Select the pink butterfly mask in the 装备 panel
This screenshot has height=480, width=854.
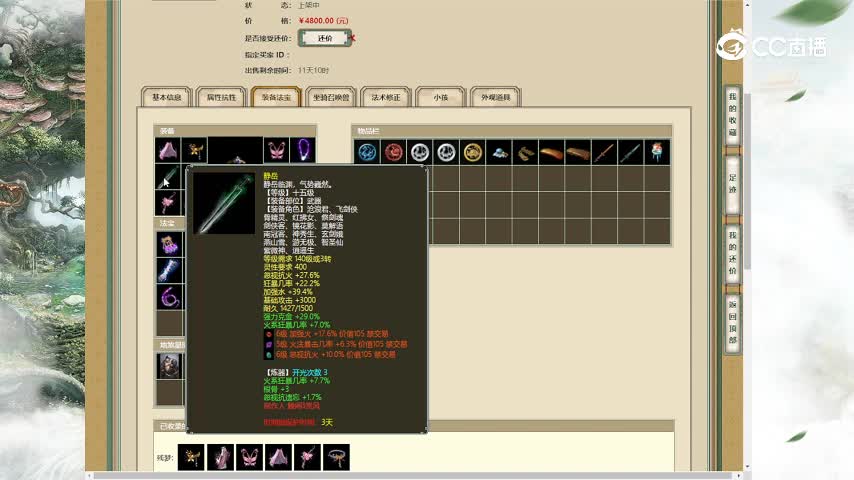pyautogui.click(x=276, y=150)
